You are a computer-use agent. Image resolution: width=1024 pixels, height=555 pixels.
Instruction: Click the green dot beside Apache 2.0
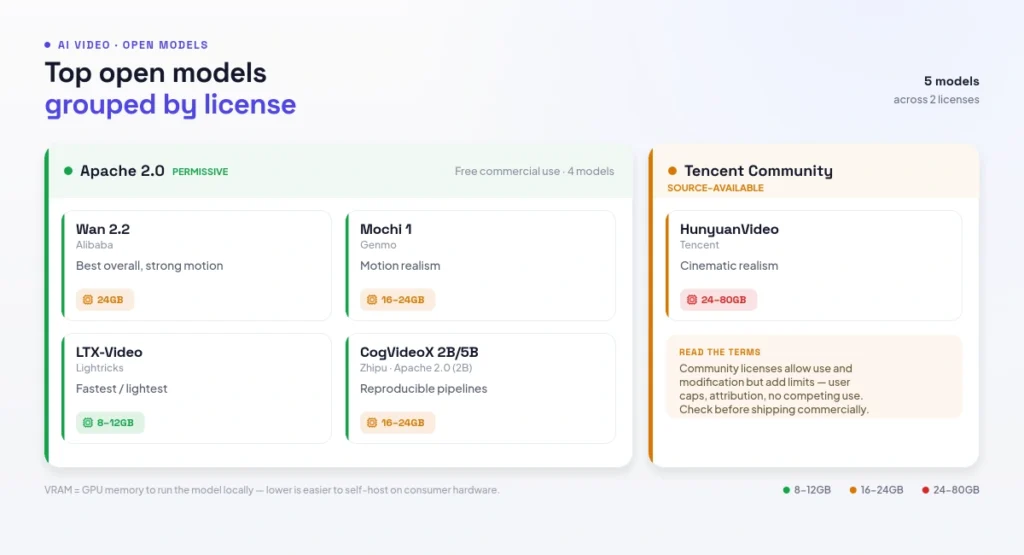tap(68, 171)
